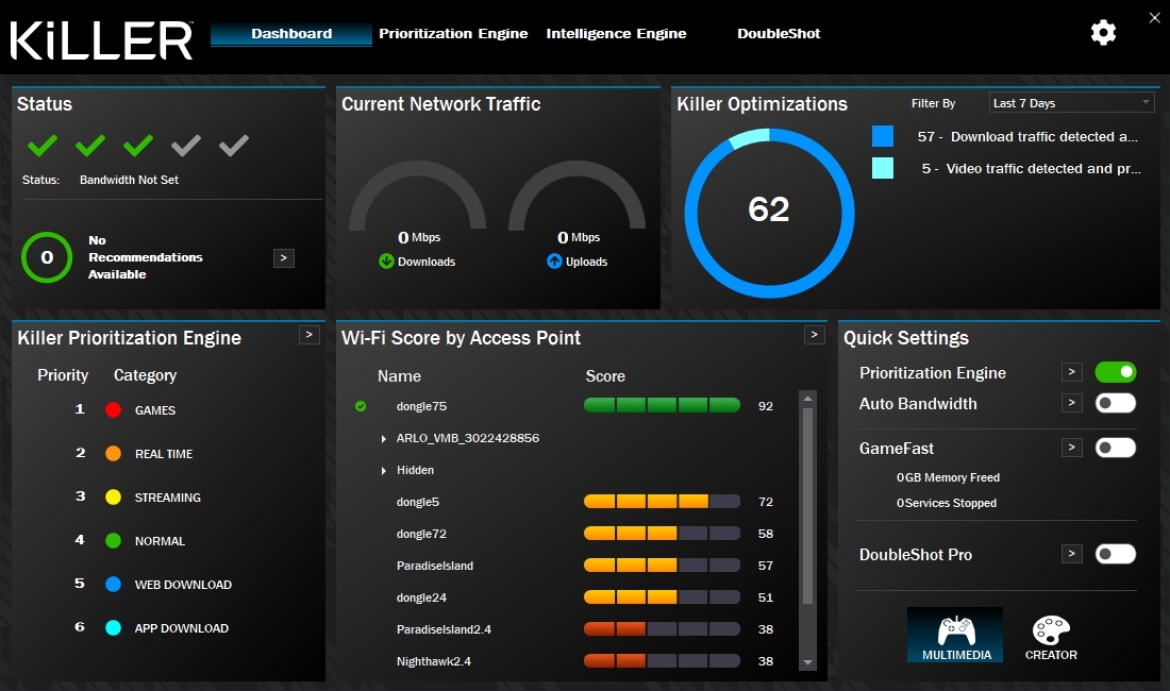
Task: Click the Nighthawk2.4 access point name
Action: [434, 661]
